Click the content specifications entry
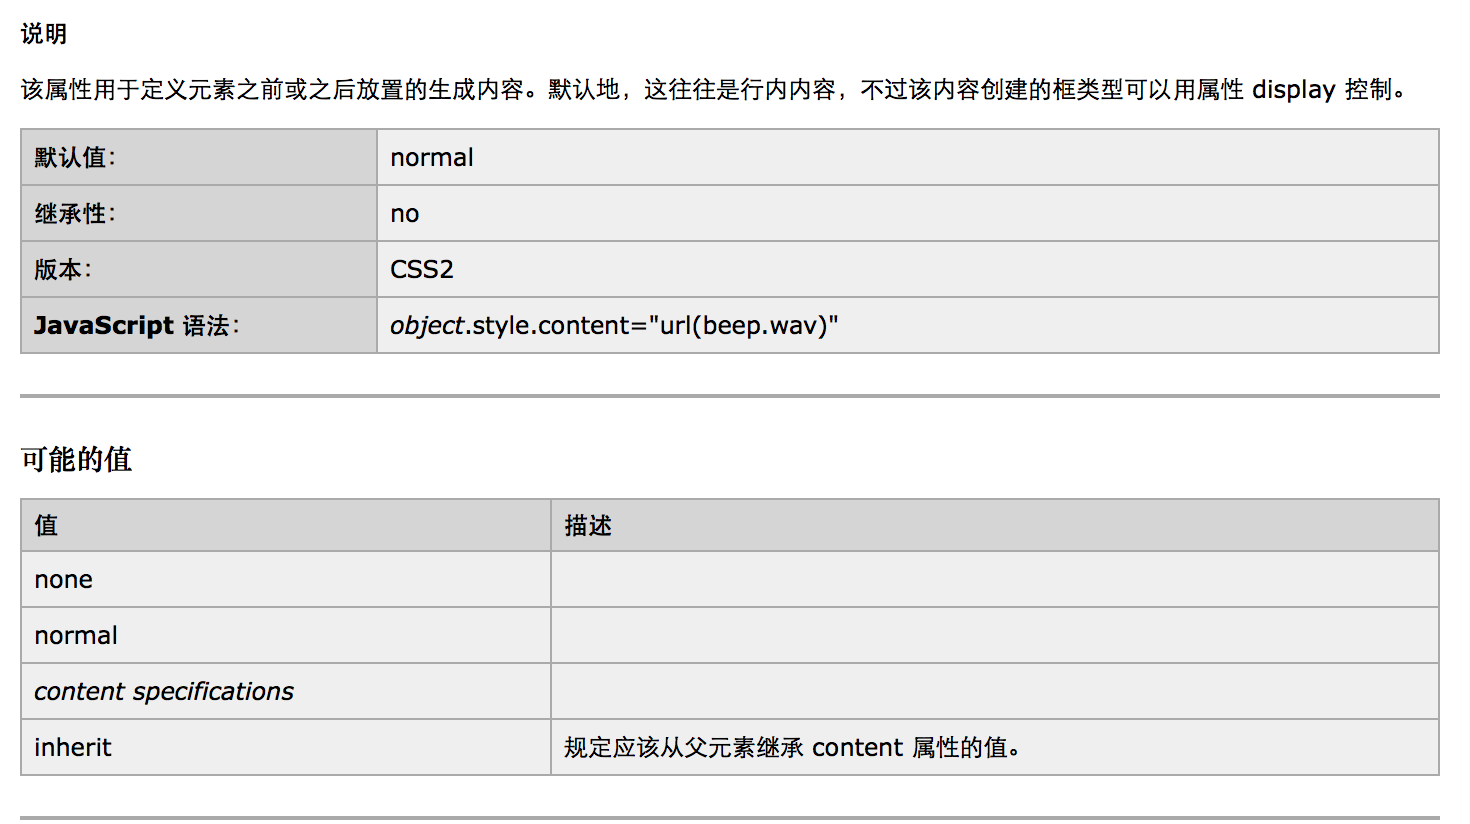This screenshot has width=1470, height=824. coord(164,691)
